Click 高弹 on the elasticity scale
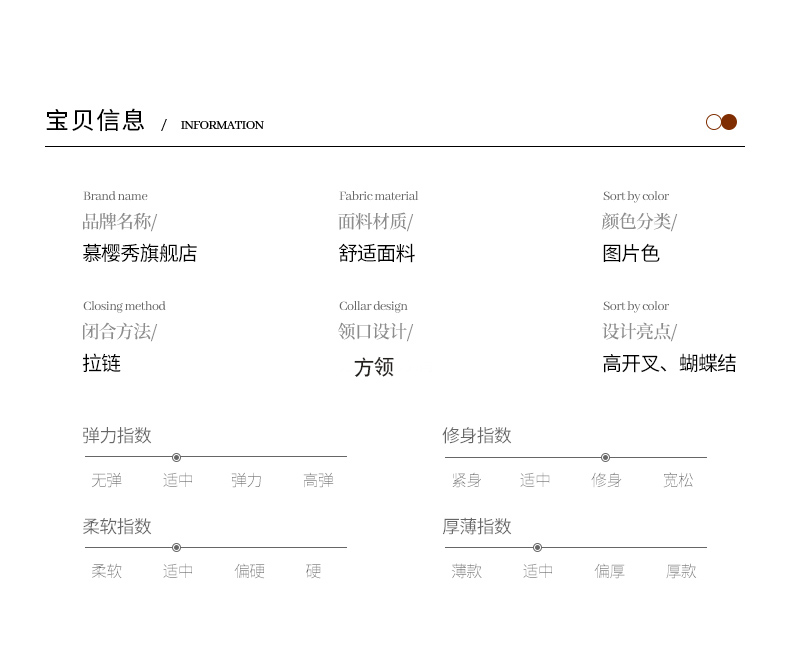The width and height of the screenshot is (790, 659). [318, 480]
